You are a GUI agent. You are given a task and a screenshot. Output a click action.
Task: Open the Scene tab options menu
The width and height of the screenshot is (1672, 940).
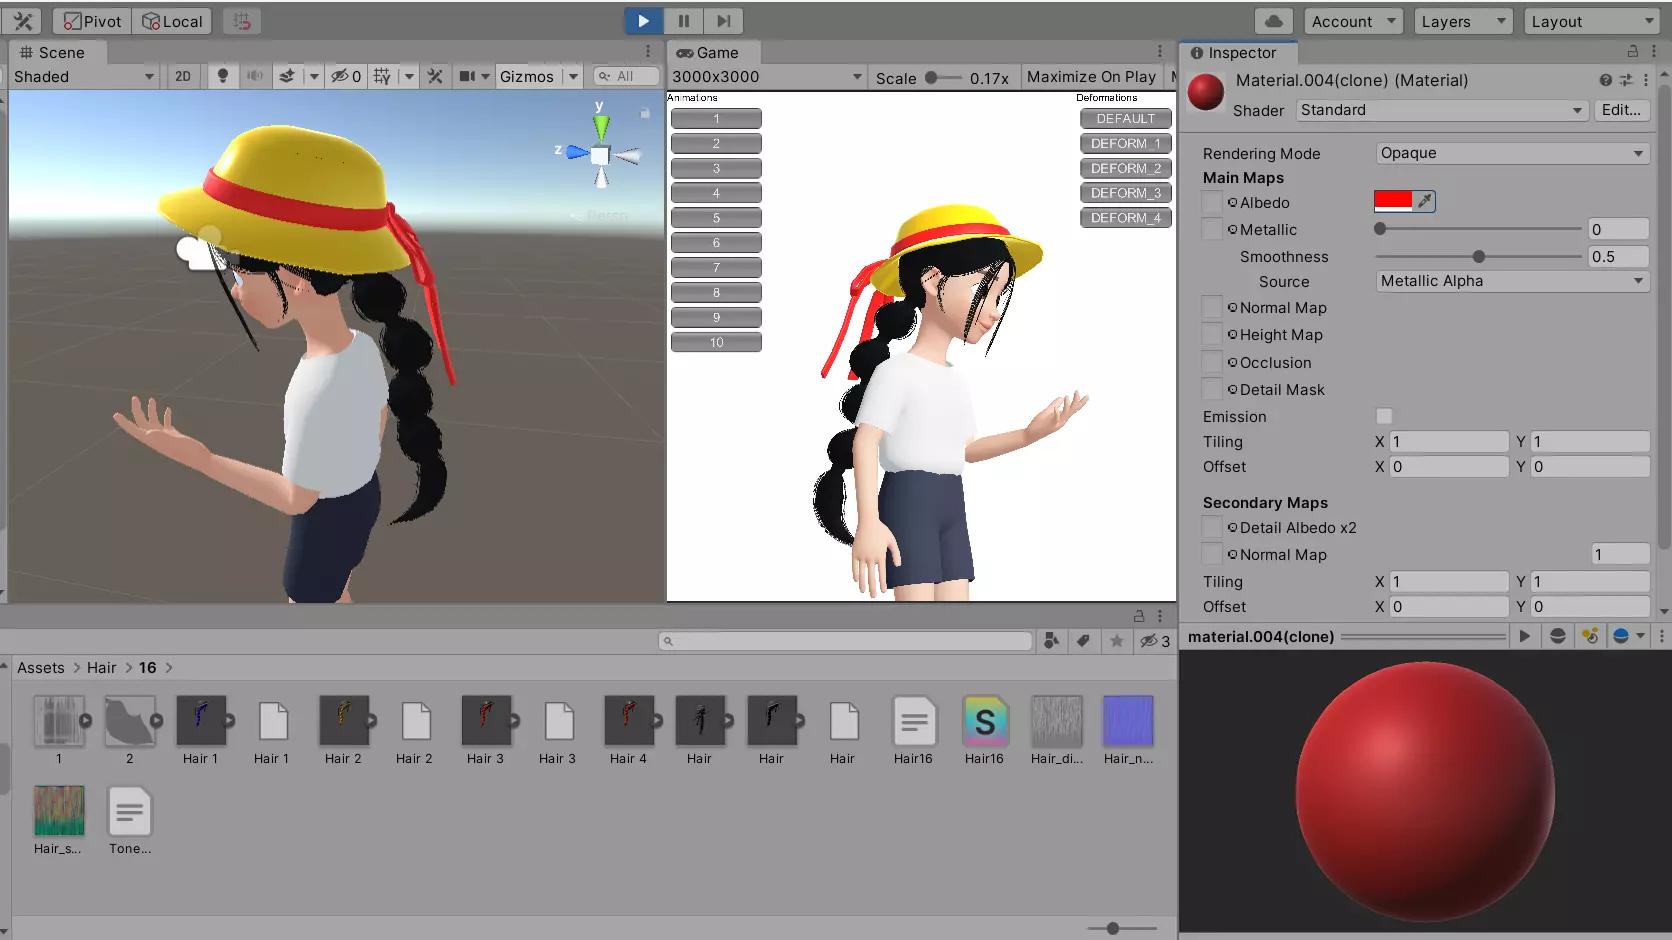tap(648, 52)
